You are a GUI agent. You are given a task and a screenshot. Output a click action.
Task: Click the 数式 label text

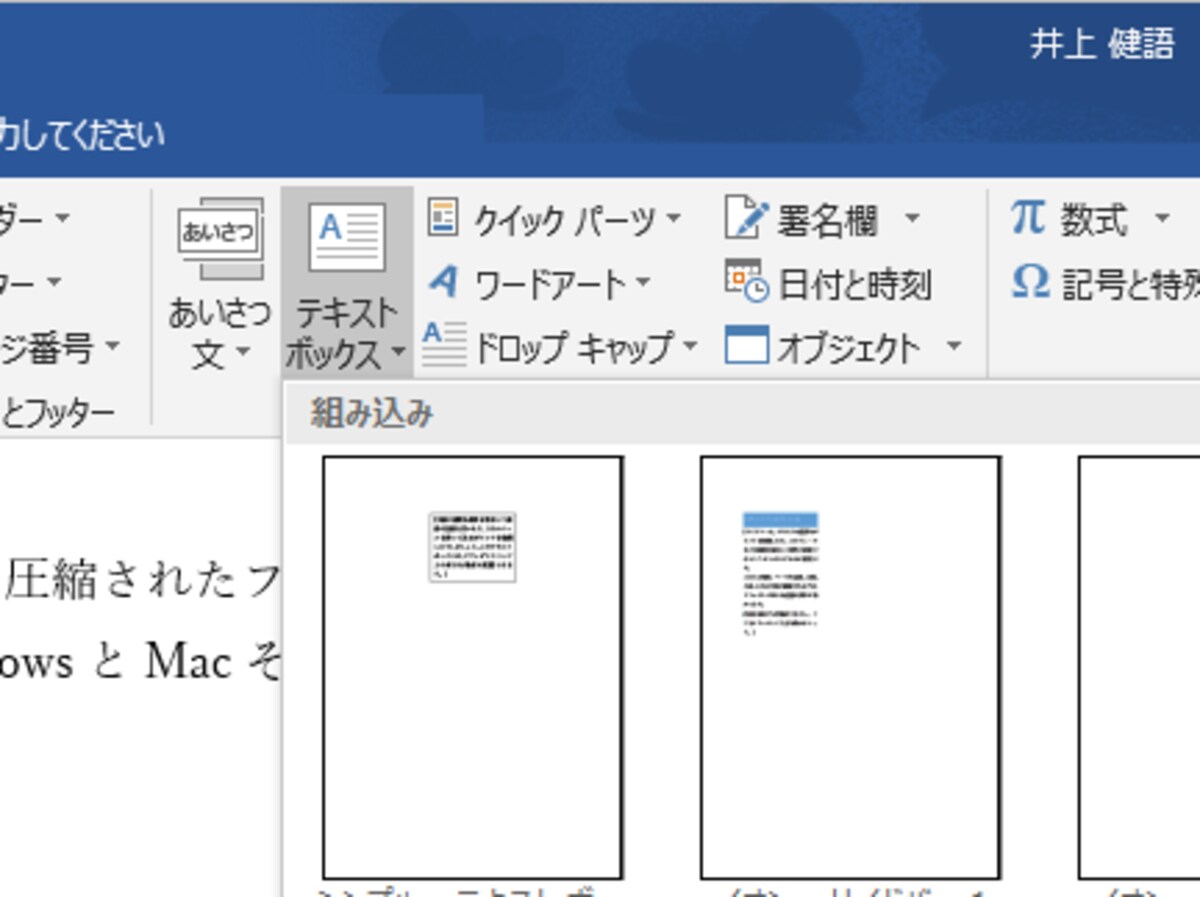[x=1095, y=220]
